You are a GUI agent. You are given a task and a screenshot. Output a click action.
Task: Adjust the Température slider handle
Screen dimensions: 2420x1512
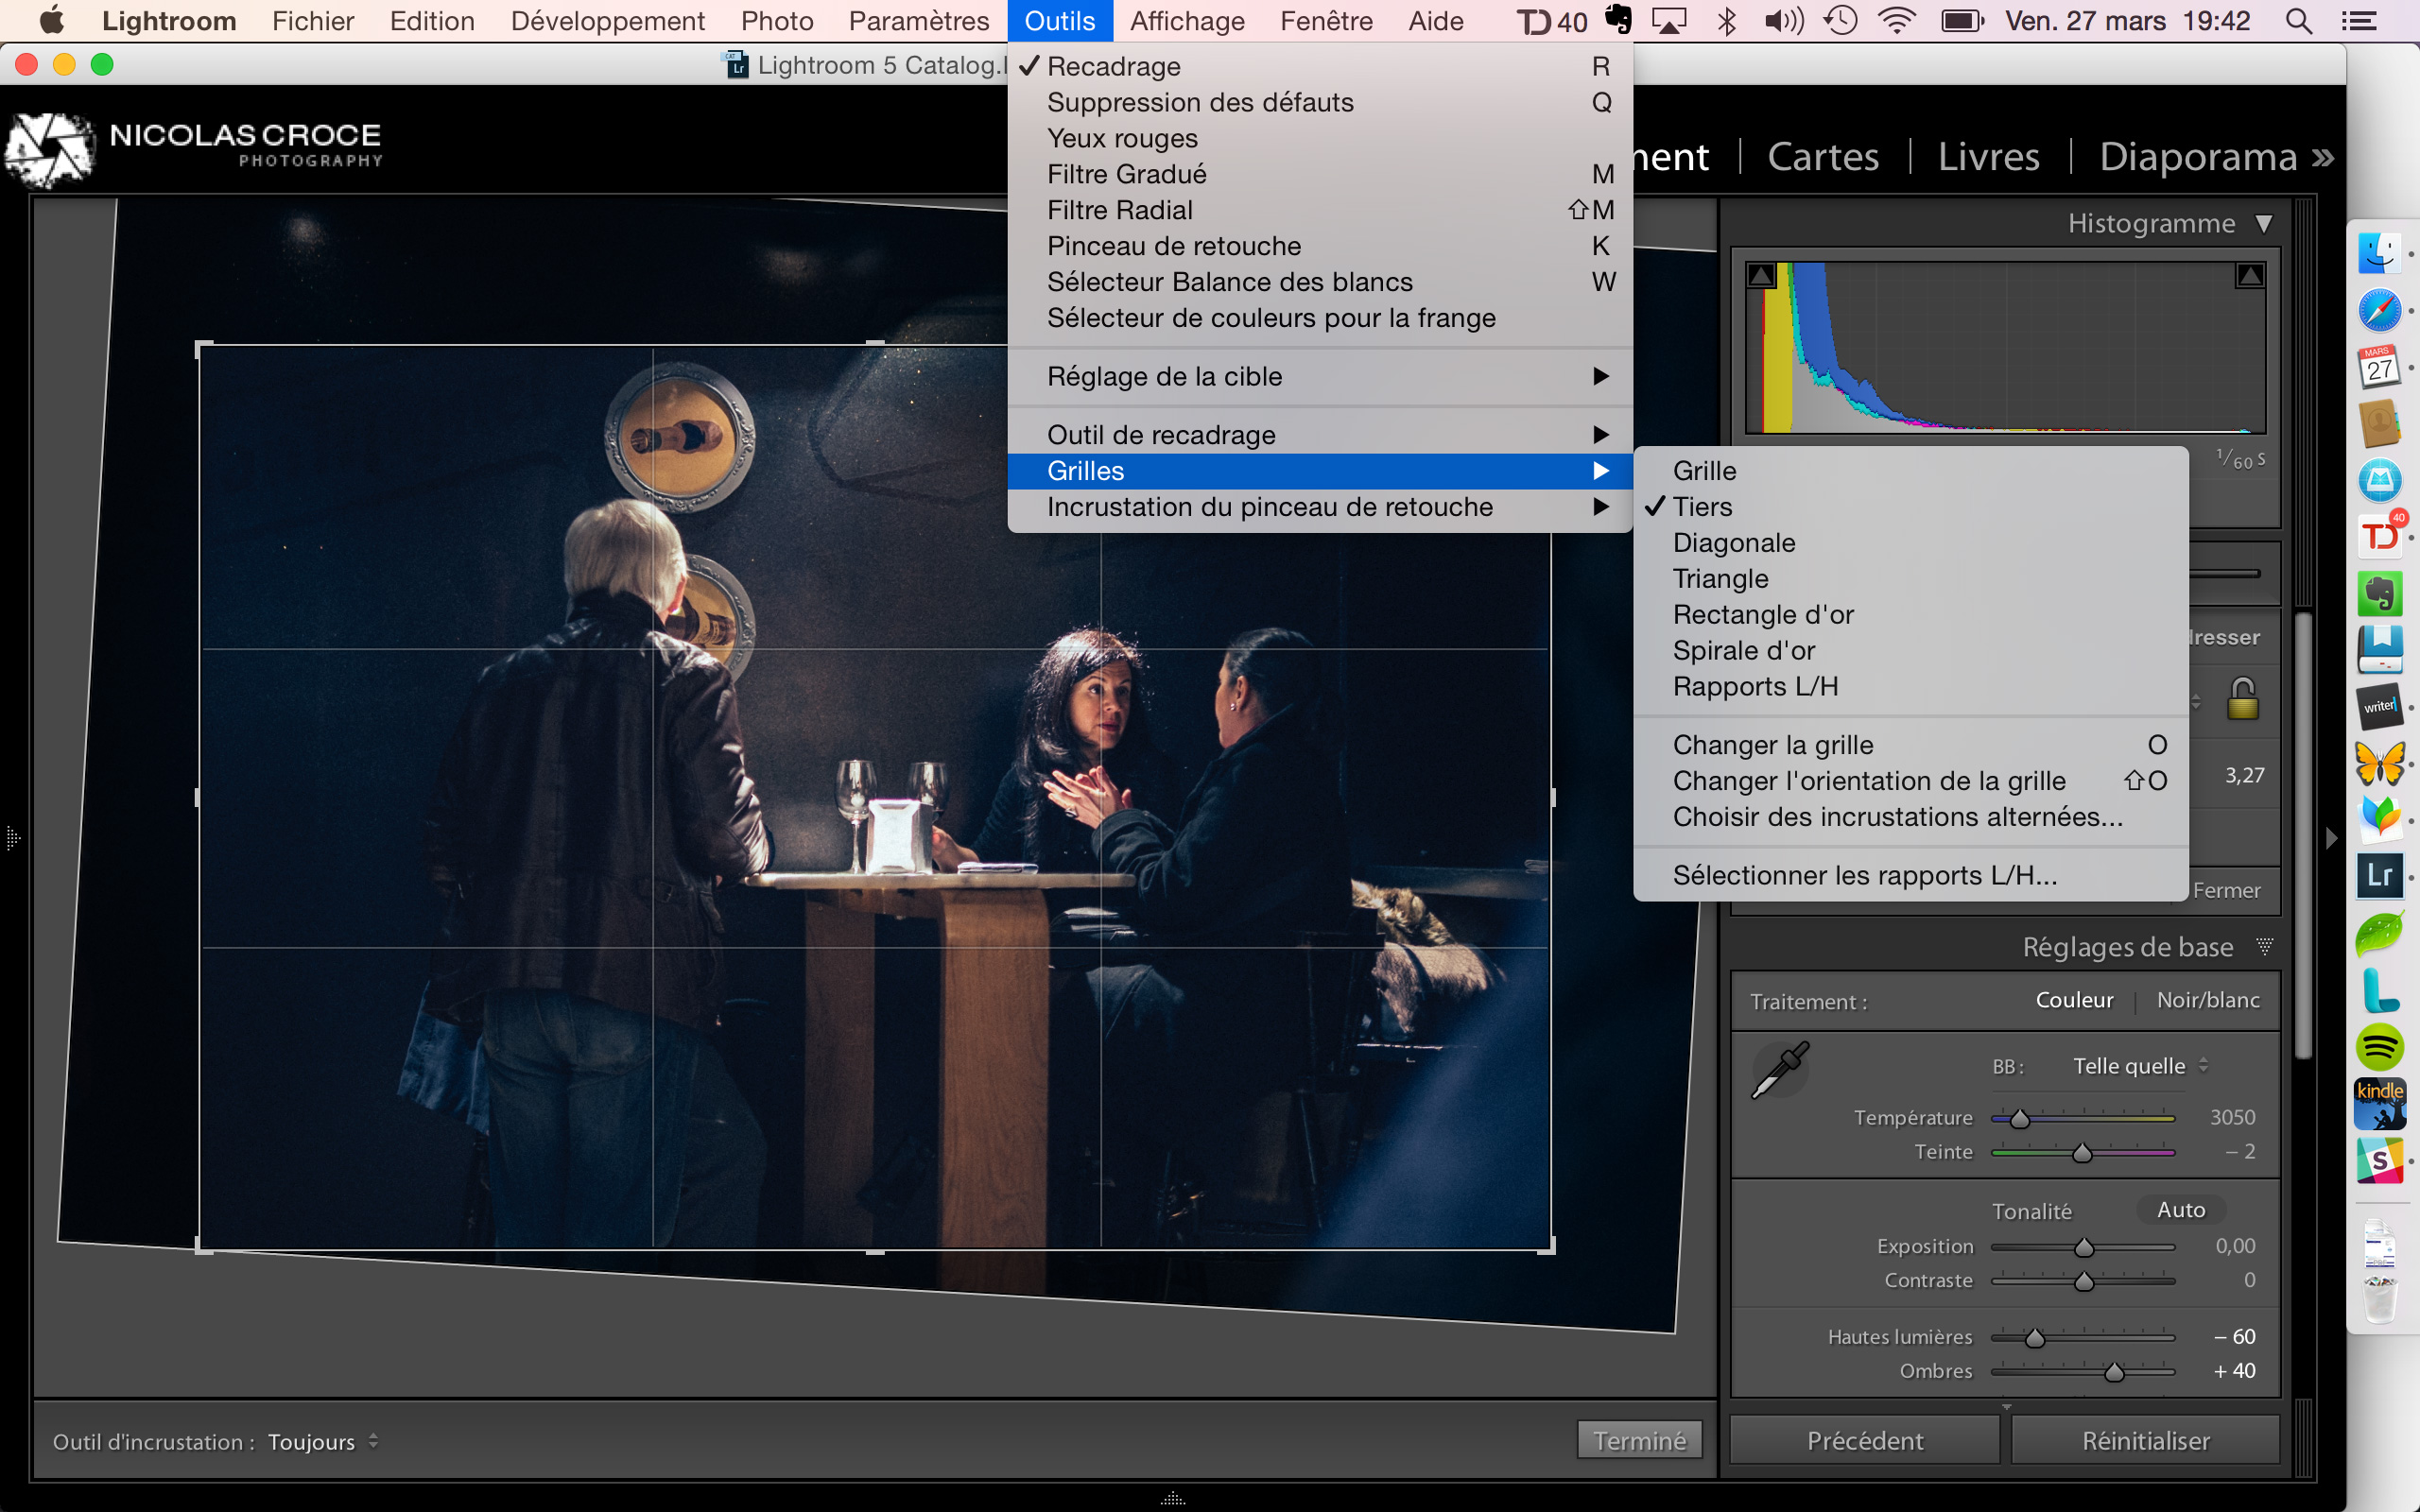2020,1118
